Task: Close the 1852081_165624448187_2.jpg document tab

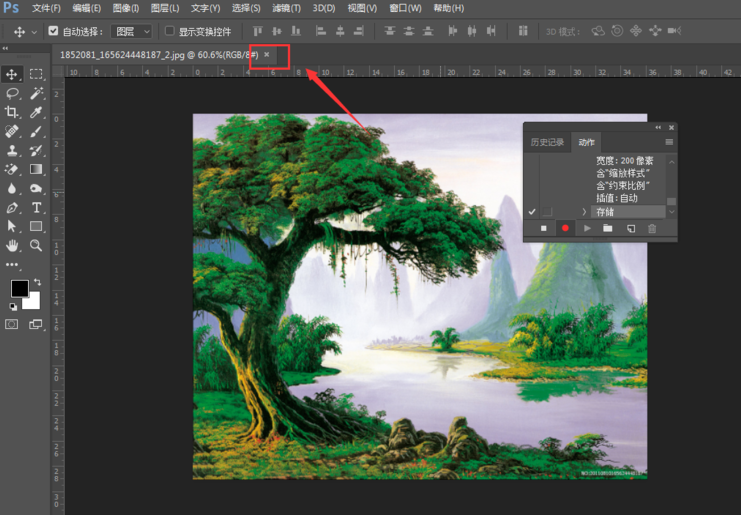Action: point(267,54)
